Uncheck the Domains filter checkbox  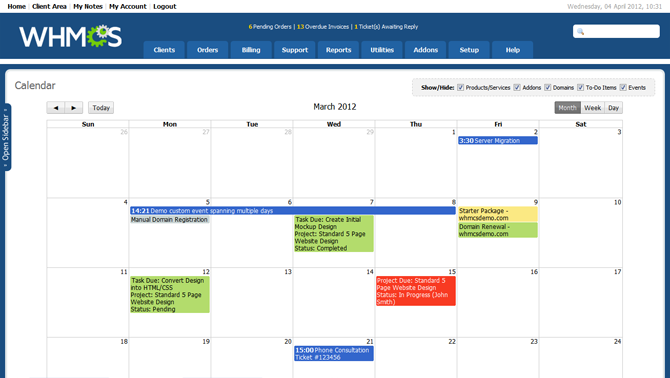pos(547,88)
